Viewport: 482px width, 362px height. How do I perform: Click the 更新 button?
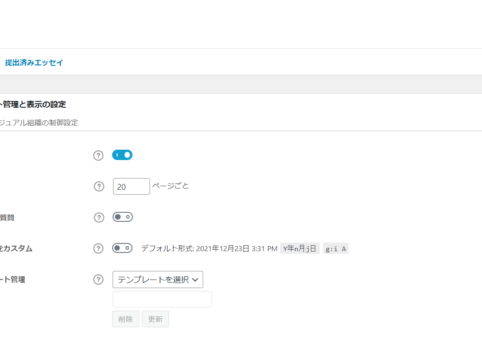[x=155, y=319]
